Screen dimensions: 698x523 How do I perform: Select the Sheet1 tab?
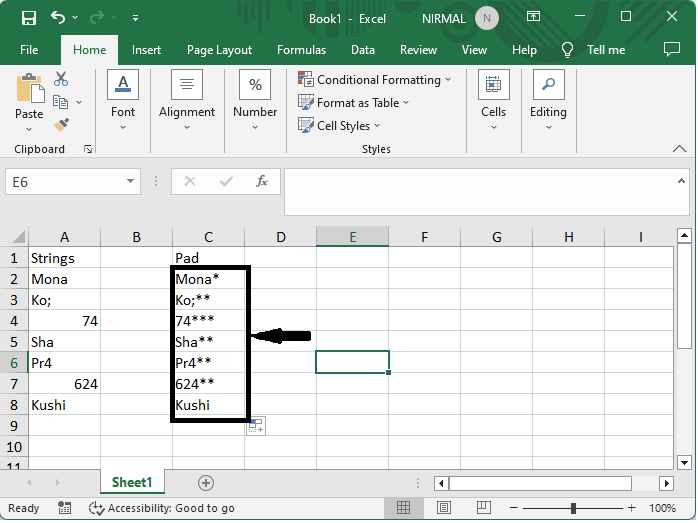tap(132, 483)
